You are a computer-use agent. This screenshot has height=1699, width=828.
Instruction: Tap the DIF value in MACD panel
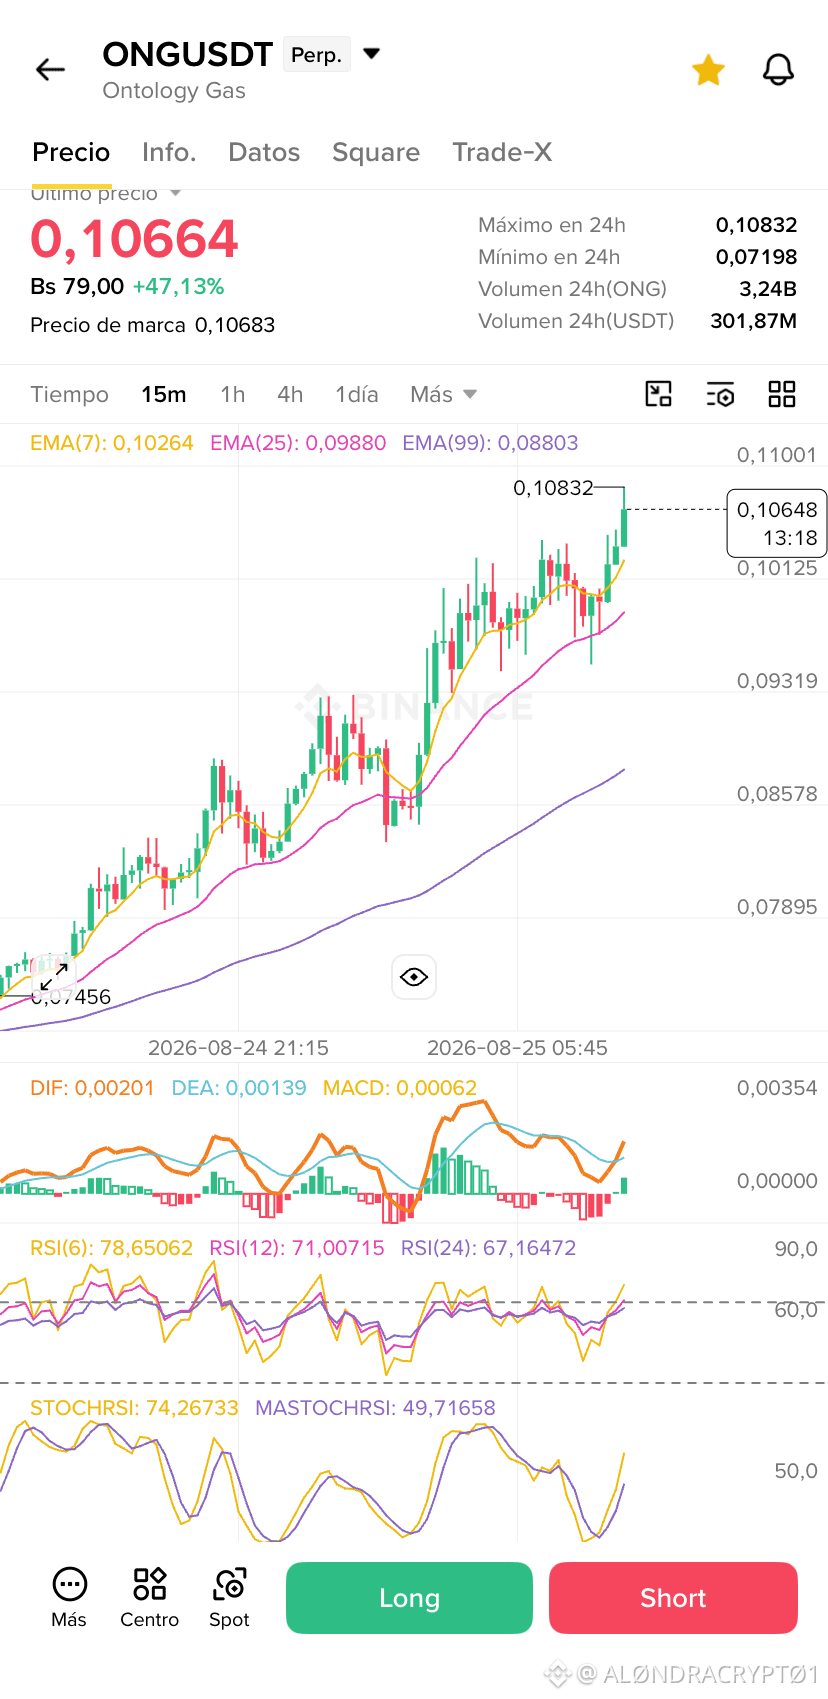tap(92, 1088)
